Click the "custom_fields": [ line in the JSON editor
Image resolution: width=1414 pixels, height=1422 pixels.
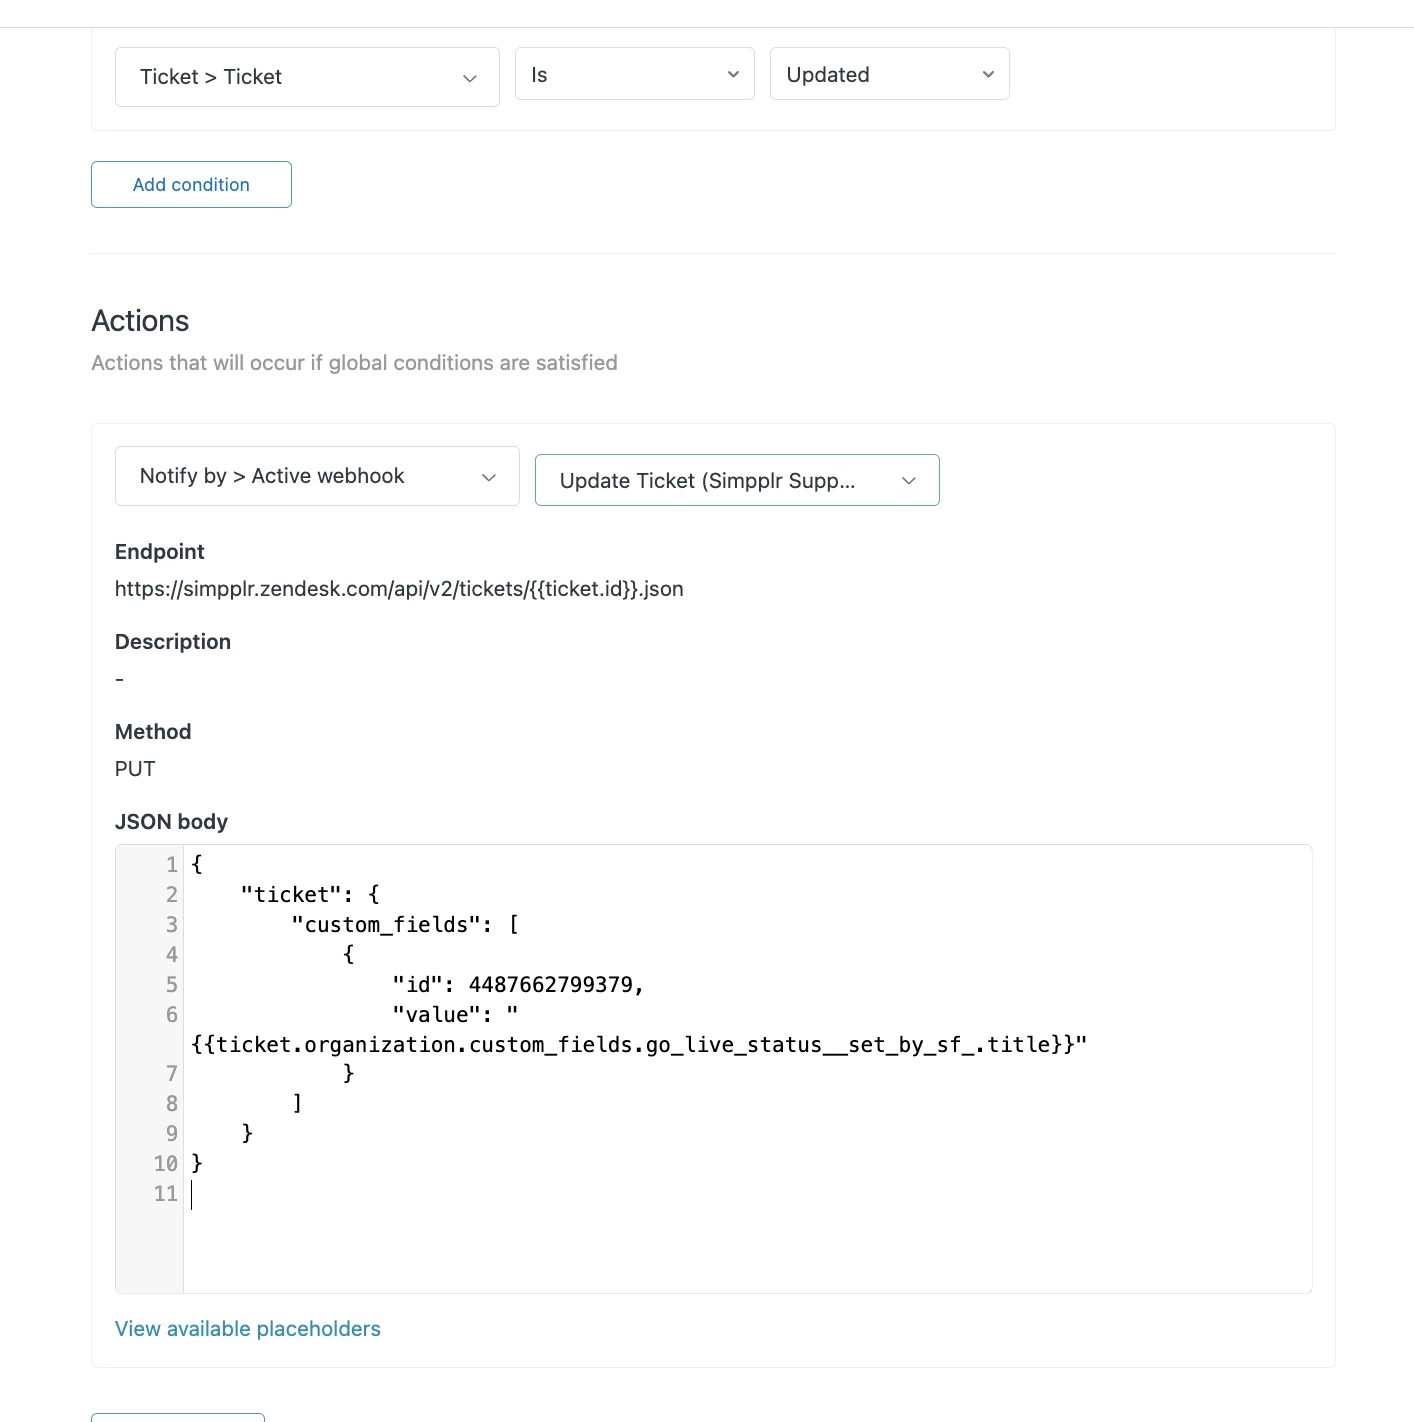(405, 925)
